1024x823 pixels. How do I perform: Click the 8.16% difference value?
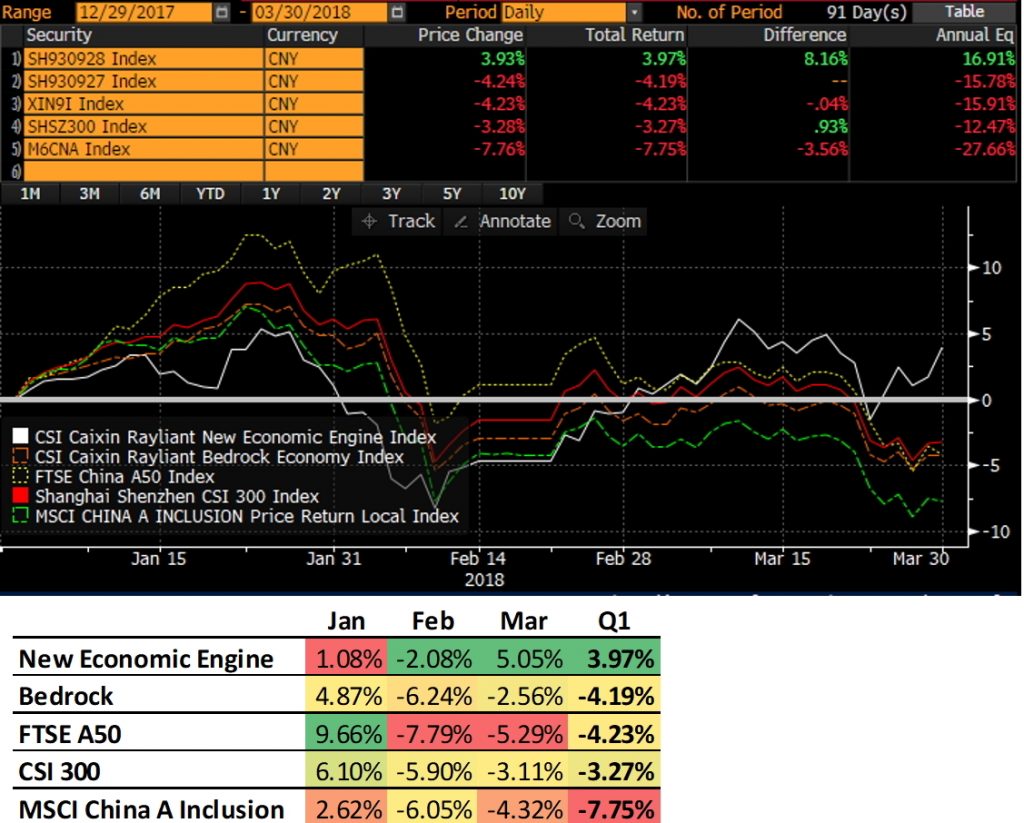point(826,59)
